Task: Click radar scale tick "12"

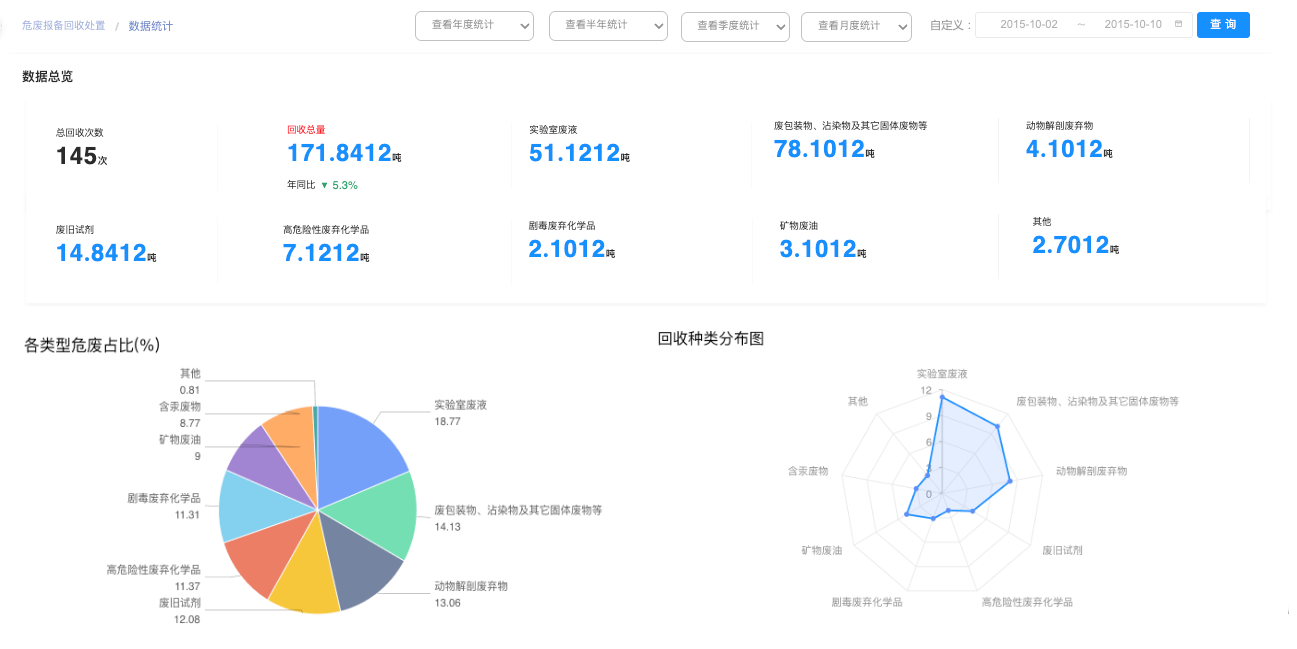Action: [x=926, y=390]
